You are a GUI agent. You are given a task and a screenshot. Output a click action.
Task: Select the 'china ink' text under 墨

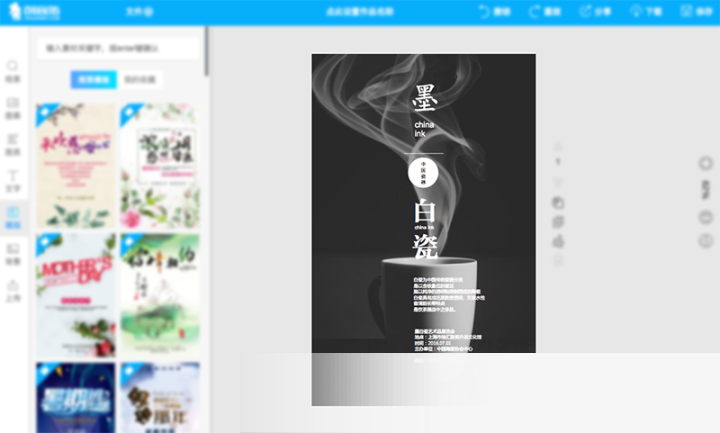pos(423,129)
